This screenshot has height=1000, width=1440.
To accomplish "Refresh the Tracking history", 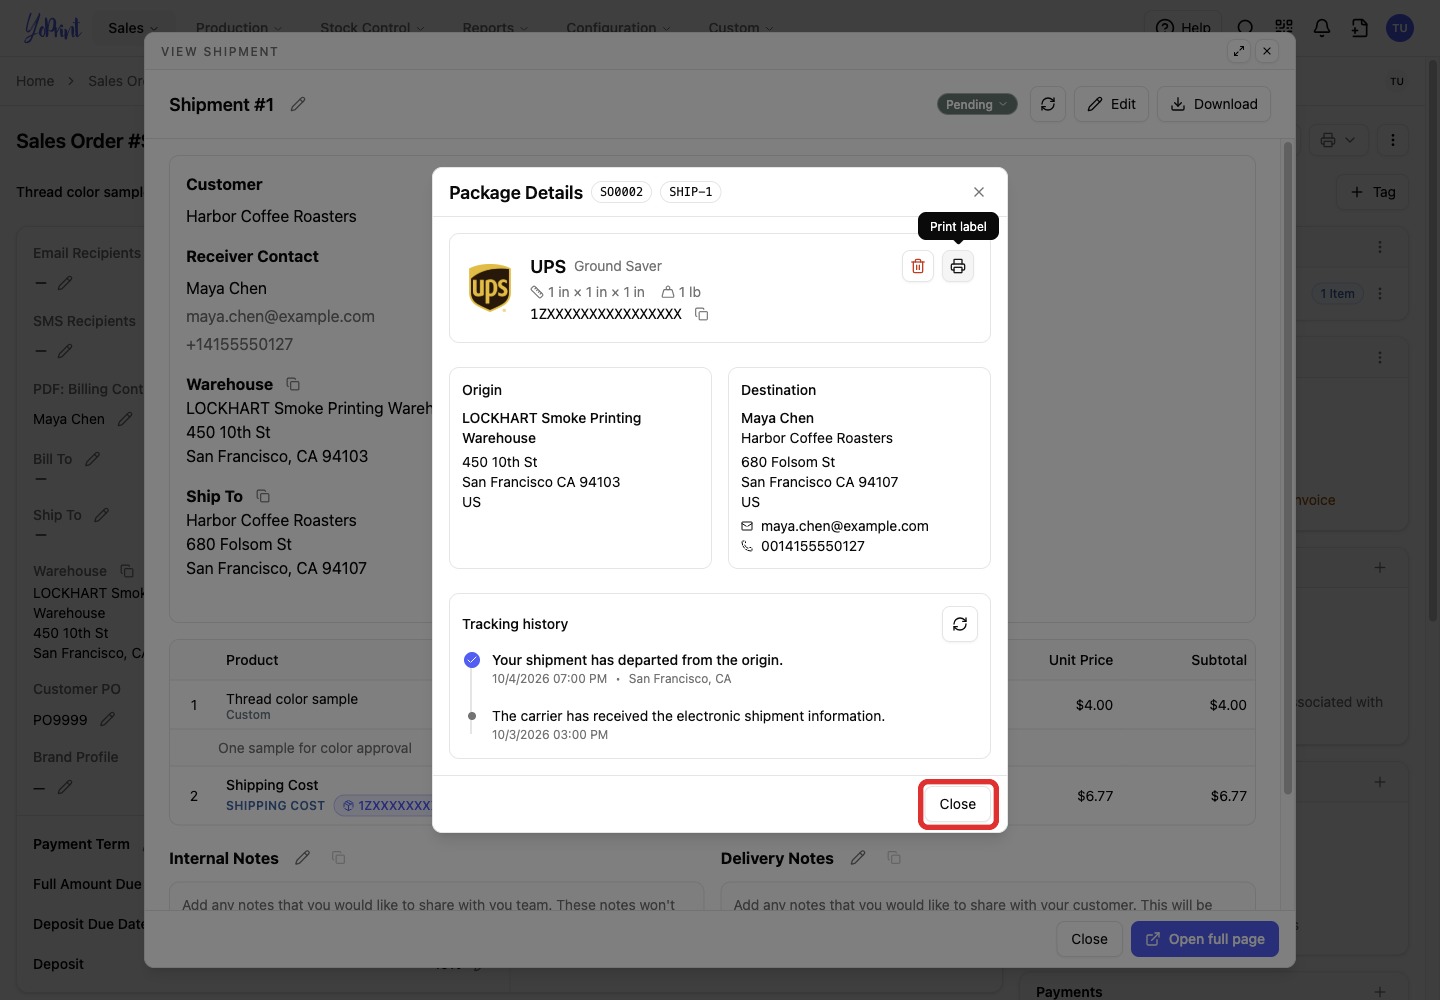I will [x=960, y=624].
